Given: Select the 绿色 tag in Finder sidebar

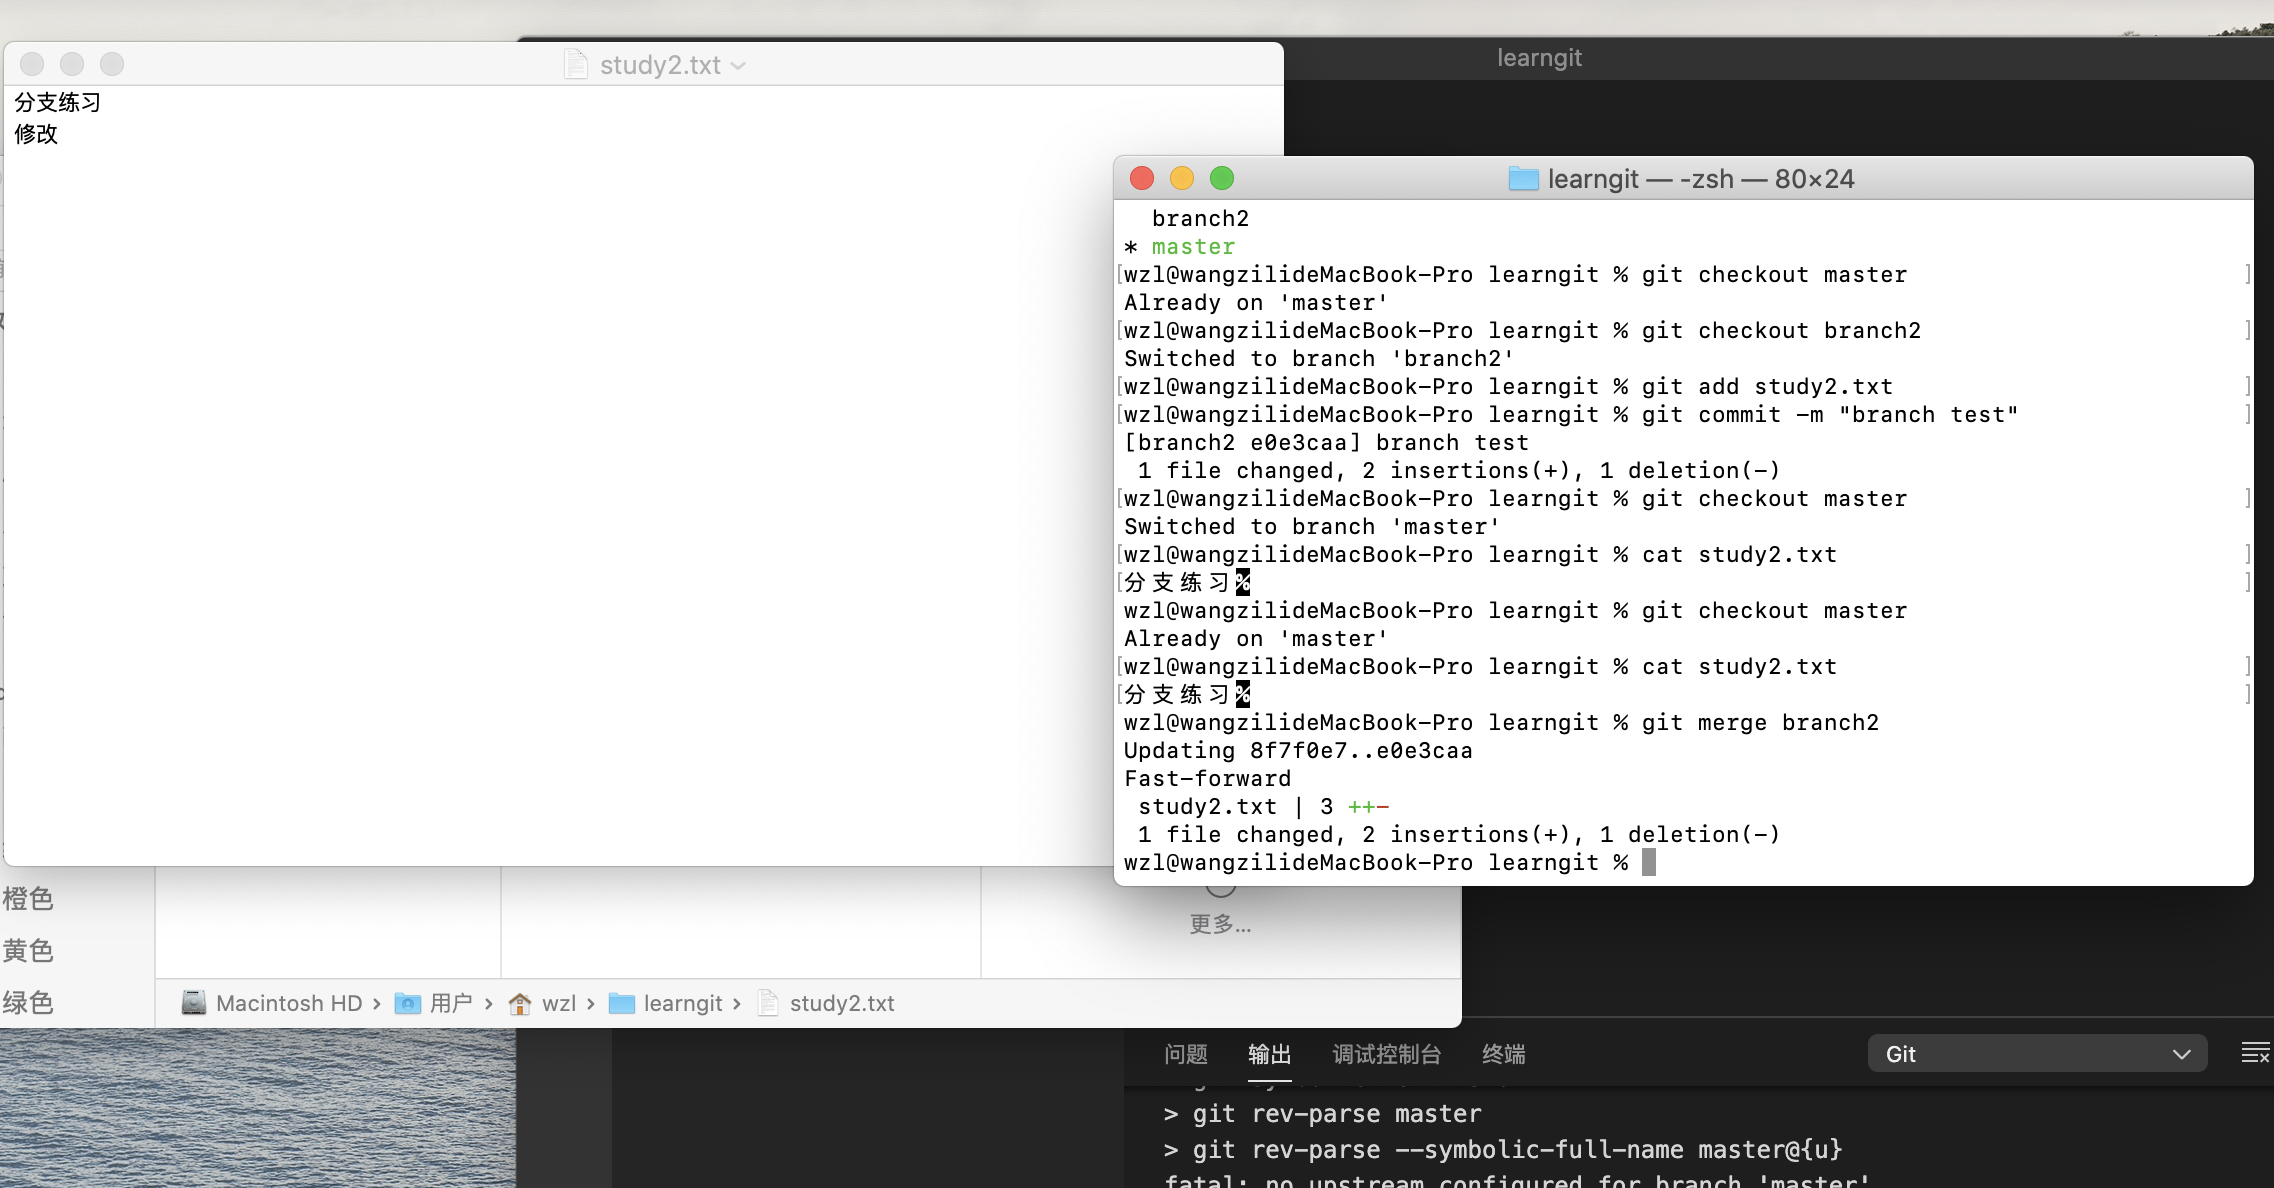Looking at the screenshot, I should [x=28, y=1002].
